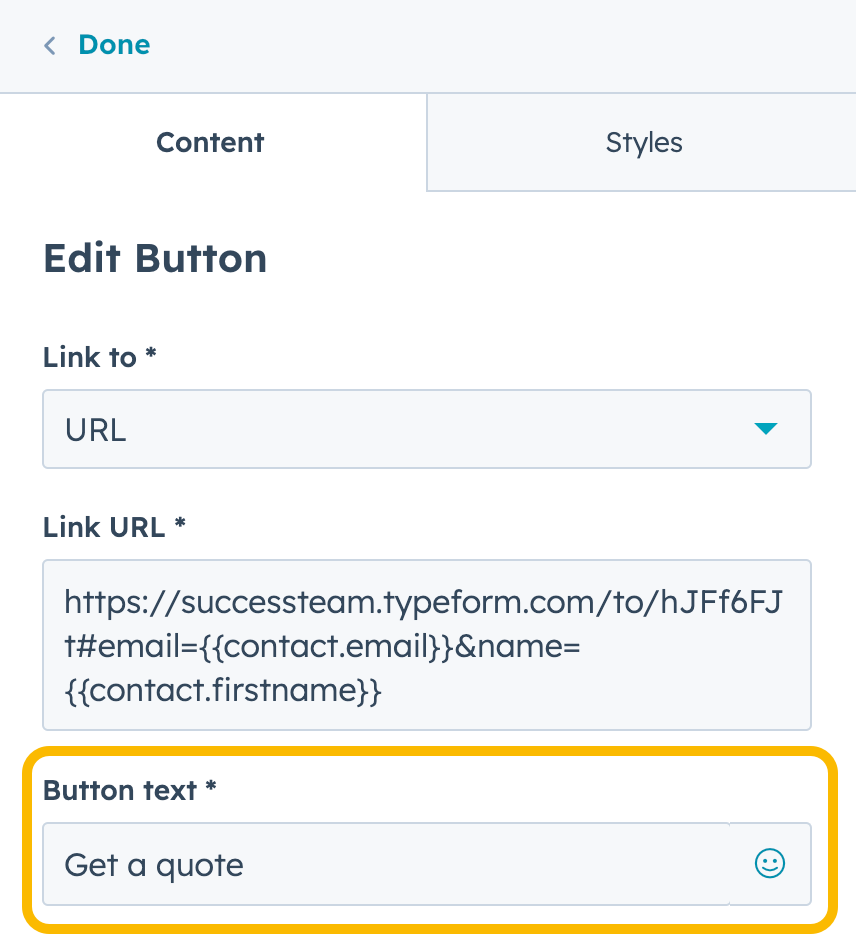Switch to the Styles tab
The image size is (856, 948).
pyautogui.click(x=643, y=142)
